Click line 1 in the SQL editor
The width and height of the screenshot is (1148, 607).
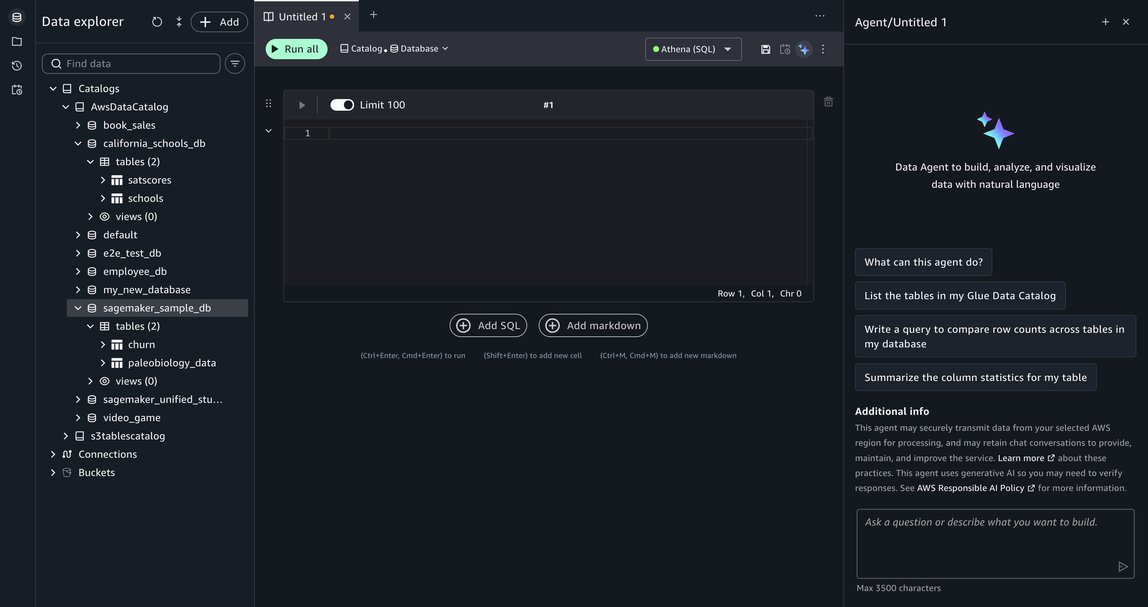click(571, 133)
